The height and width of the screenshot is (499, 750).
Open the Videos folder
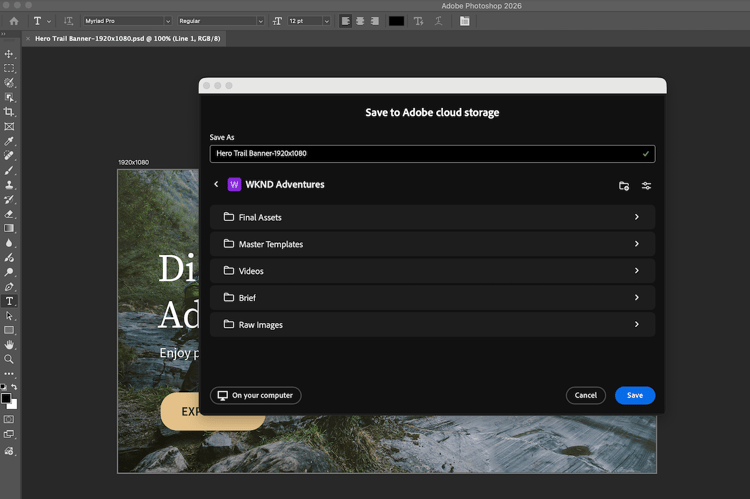[x=432, y=271]
